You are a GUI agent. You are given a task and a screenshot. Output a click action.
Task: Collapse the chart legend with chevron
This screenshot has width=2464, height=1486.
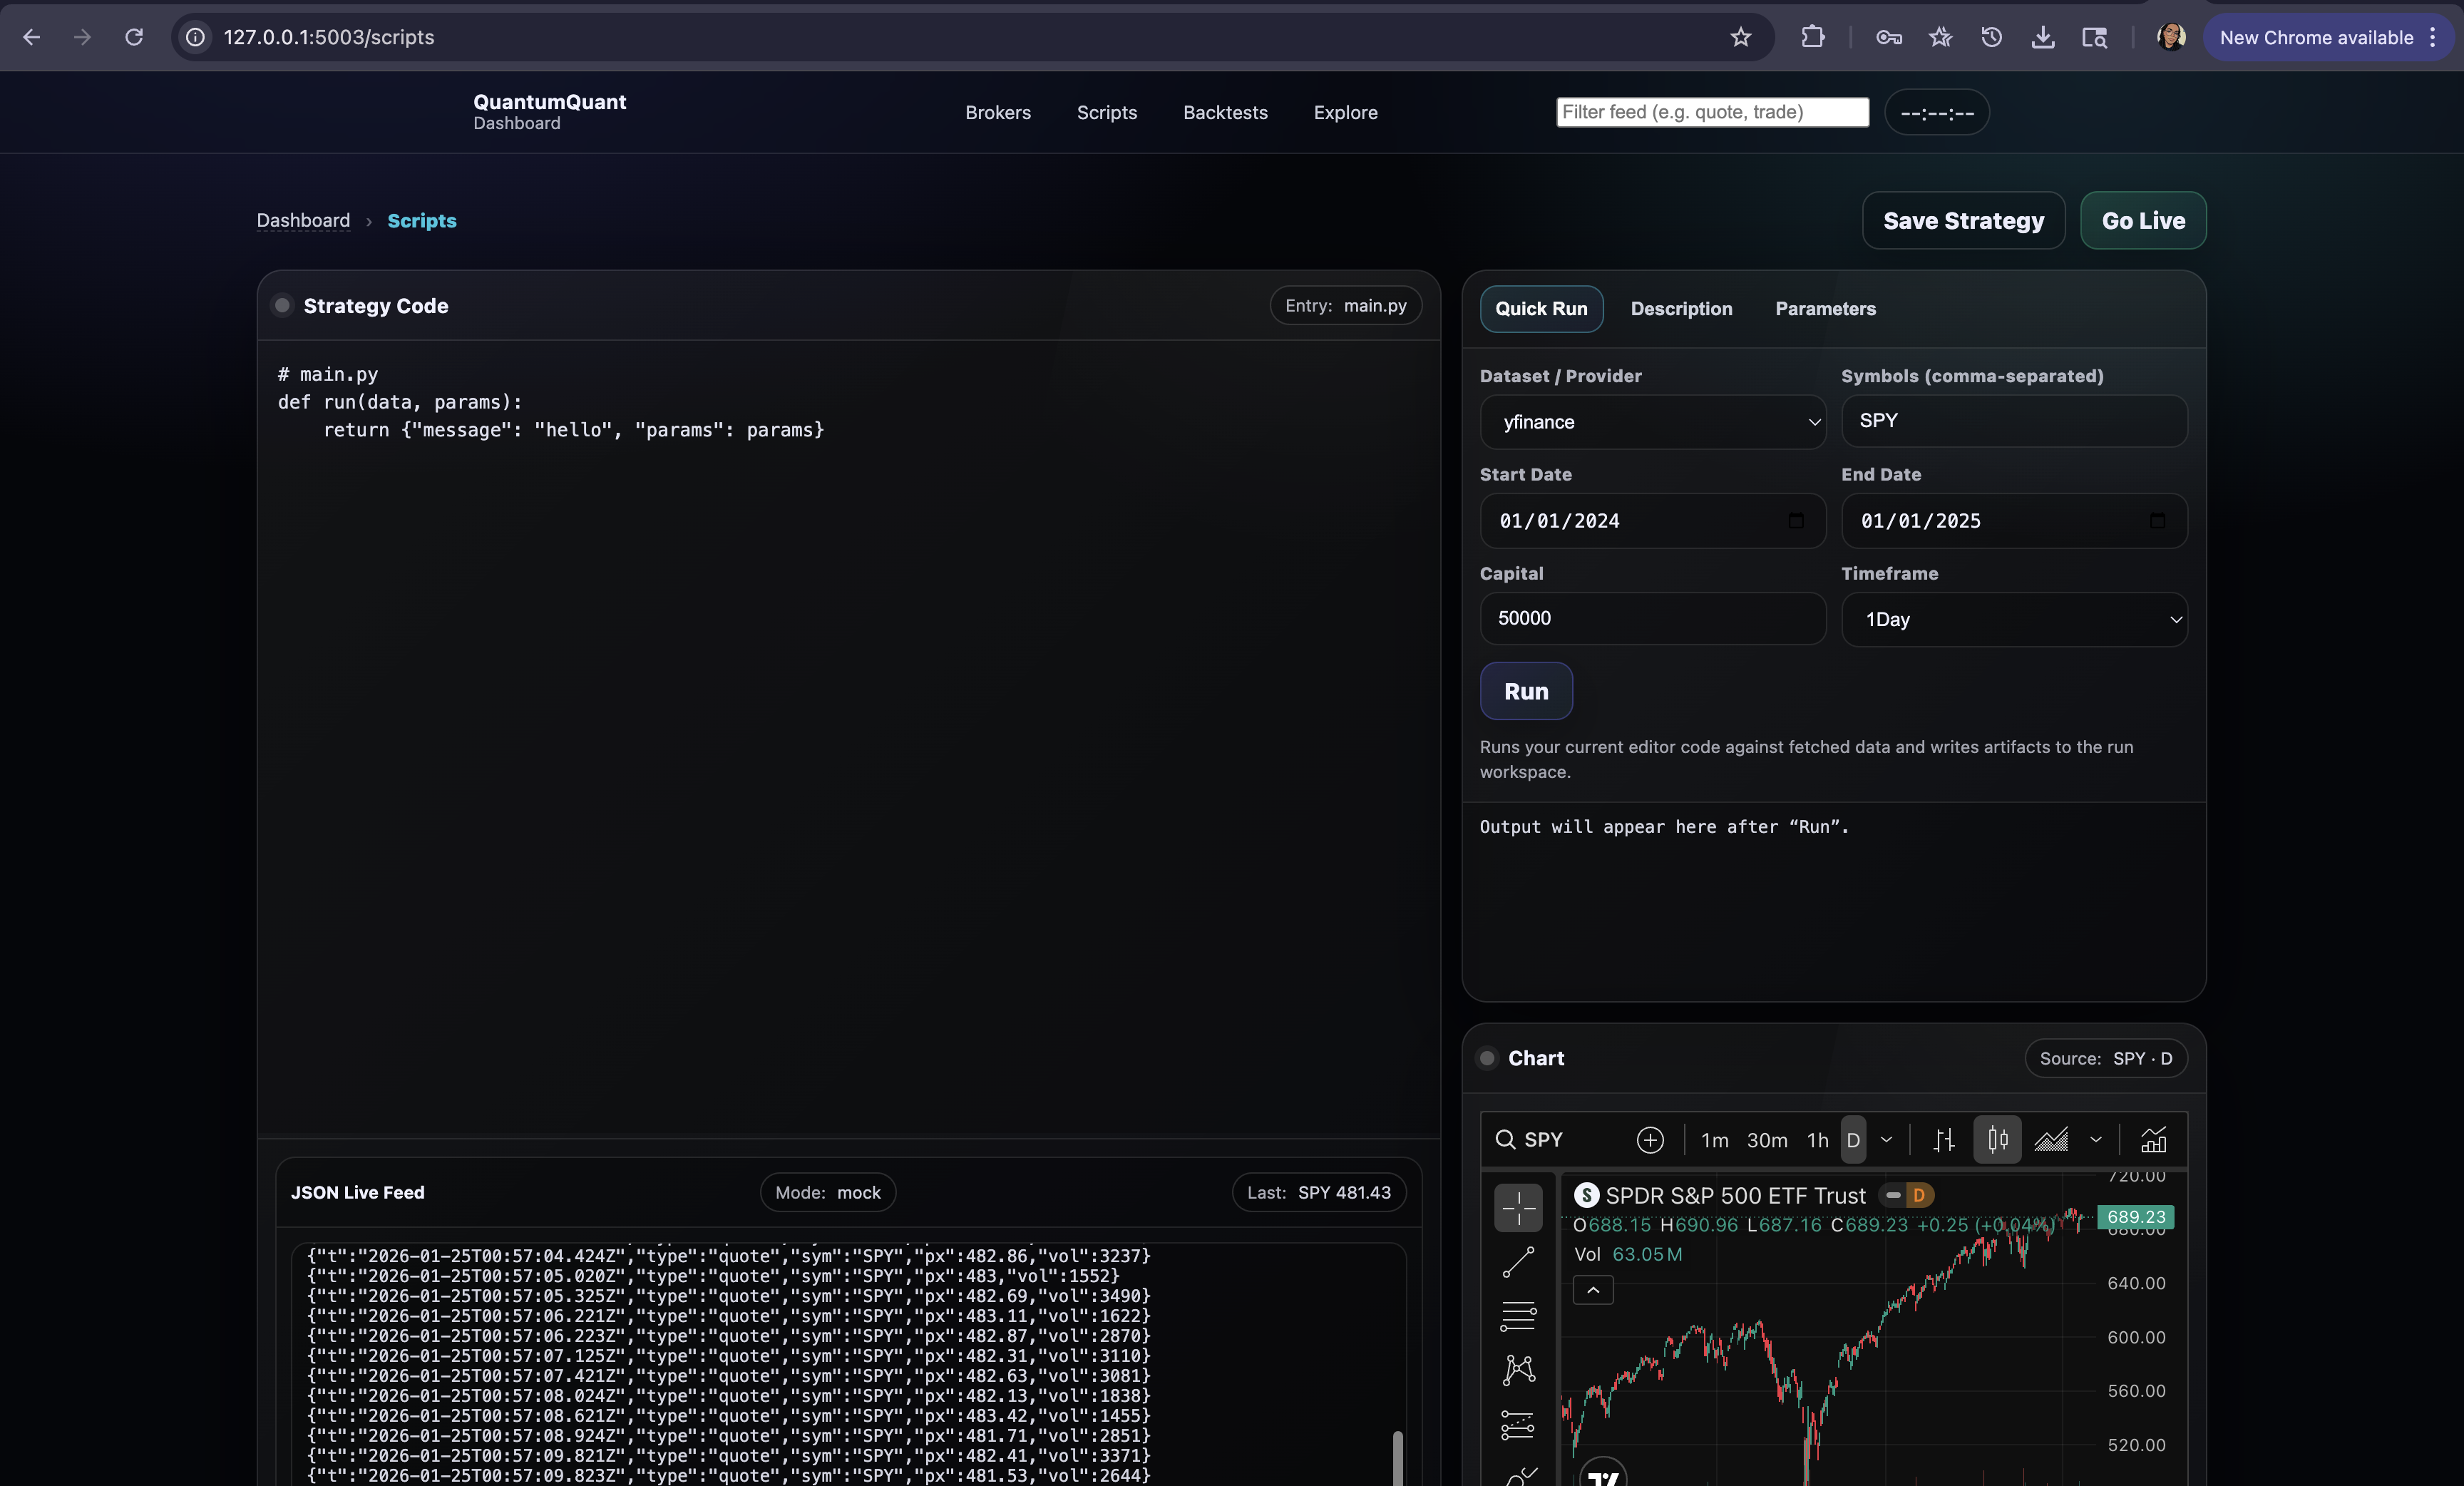click(1592, 1290)
